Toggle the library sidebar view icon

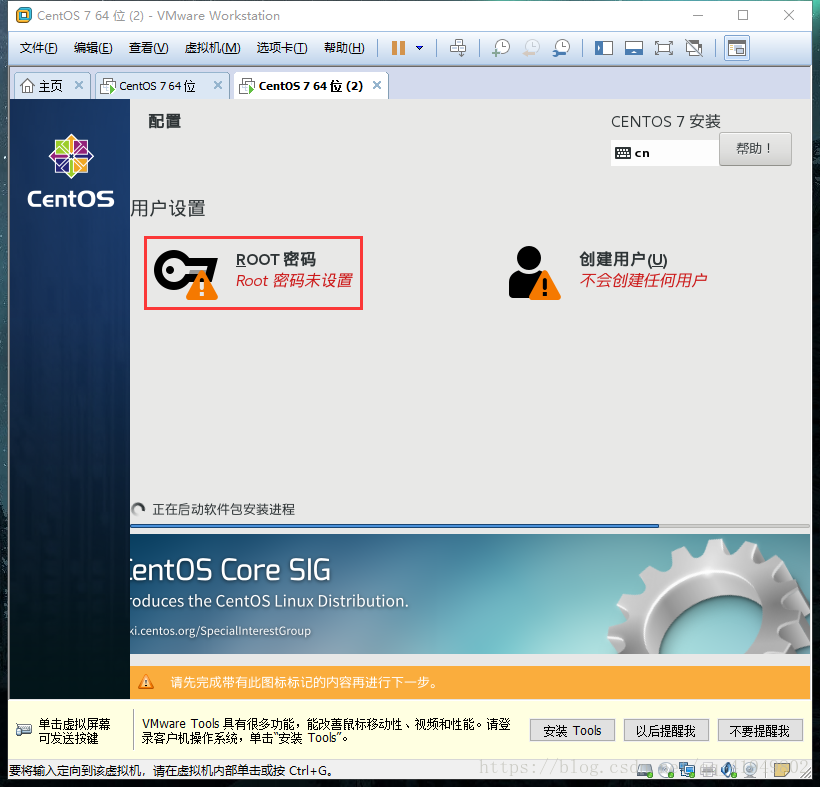[x=603, y=48]
